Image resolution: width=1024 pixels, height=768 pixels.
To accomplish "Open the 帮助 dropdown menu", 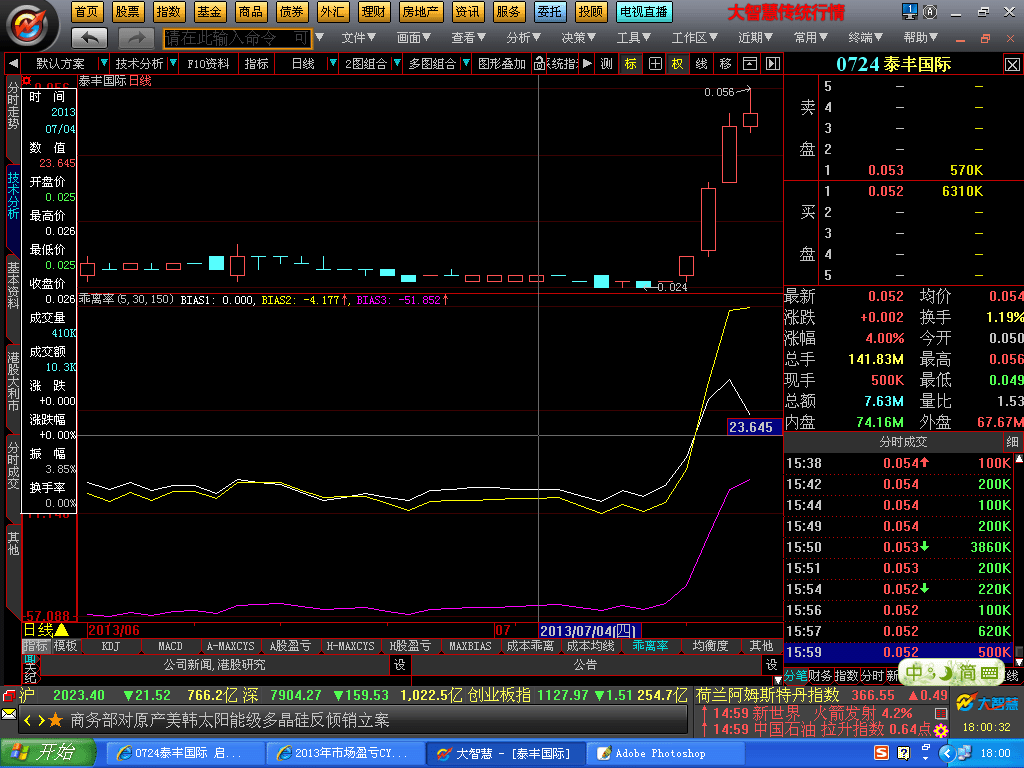I will coord(920,38).
